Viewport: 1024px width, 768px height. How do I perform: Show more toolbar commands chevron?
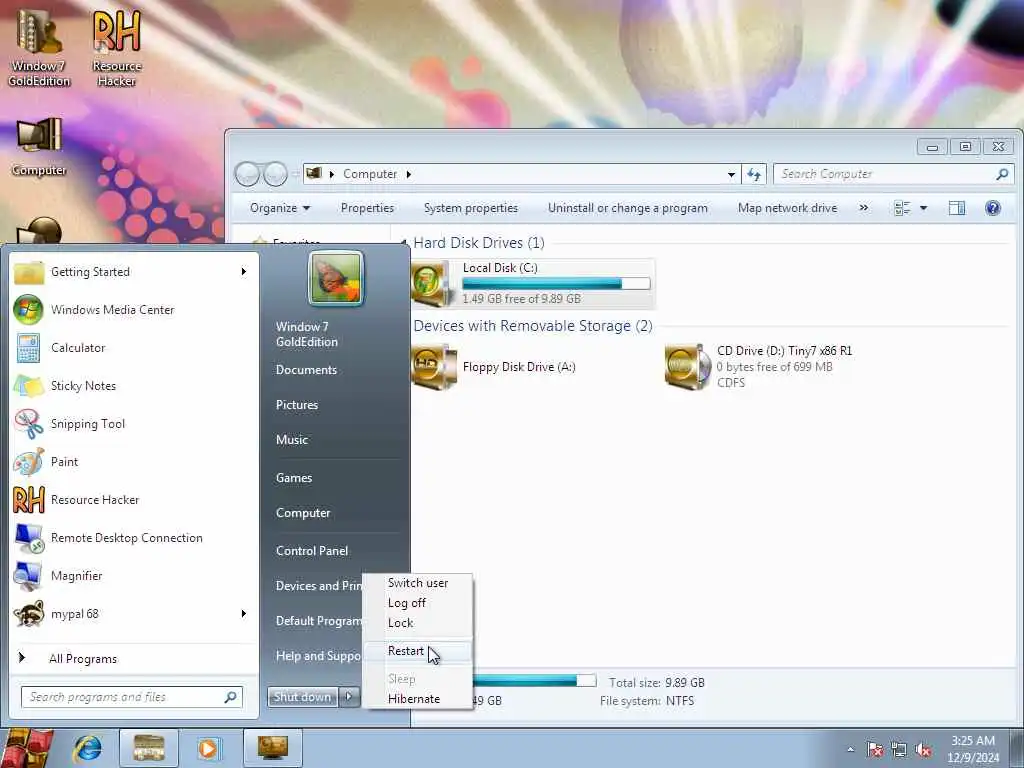tap(864, 208)
